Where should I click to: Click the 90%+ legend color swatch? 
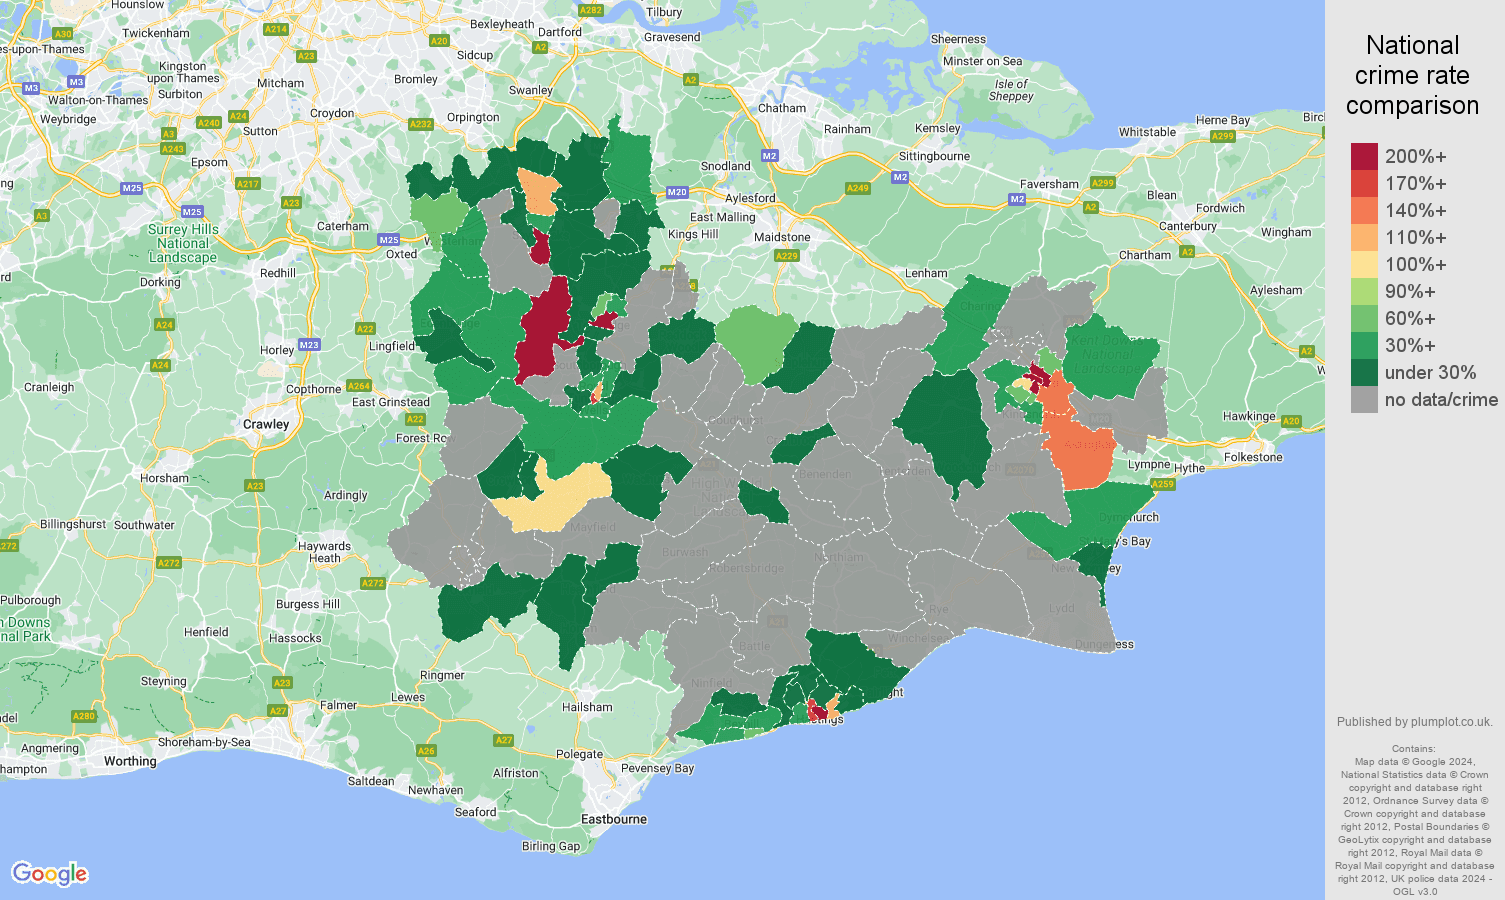pyautogui.click(x=1364, y=292)
